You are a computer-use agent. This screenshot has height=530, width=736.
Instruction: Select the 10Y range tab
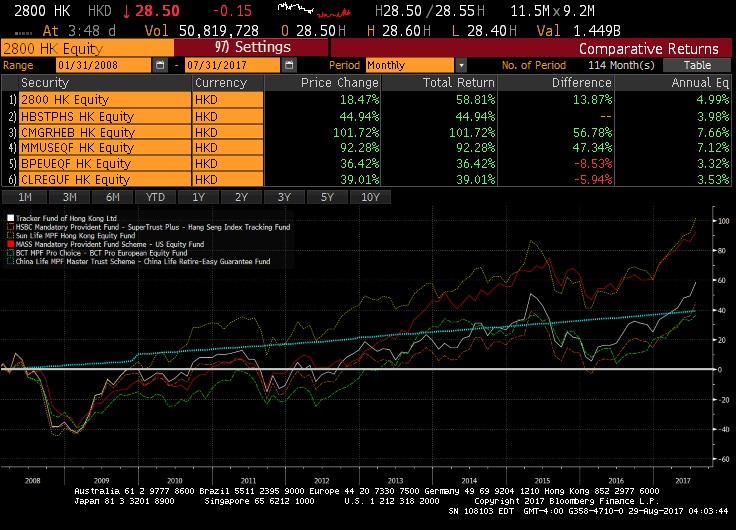tap(370, 197)
